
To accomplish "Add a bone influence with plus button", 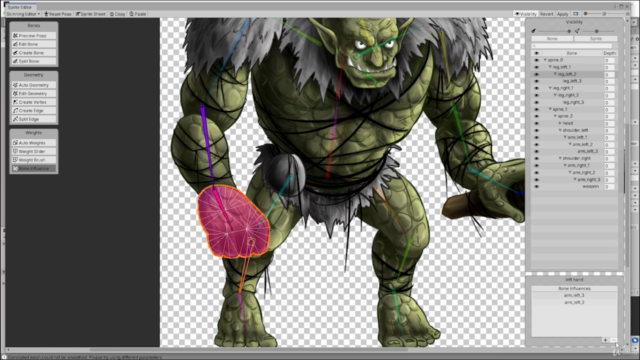I will 605,340.
